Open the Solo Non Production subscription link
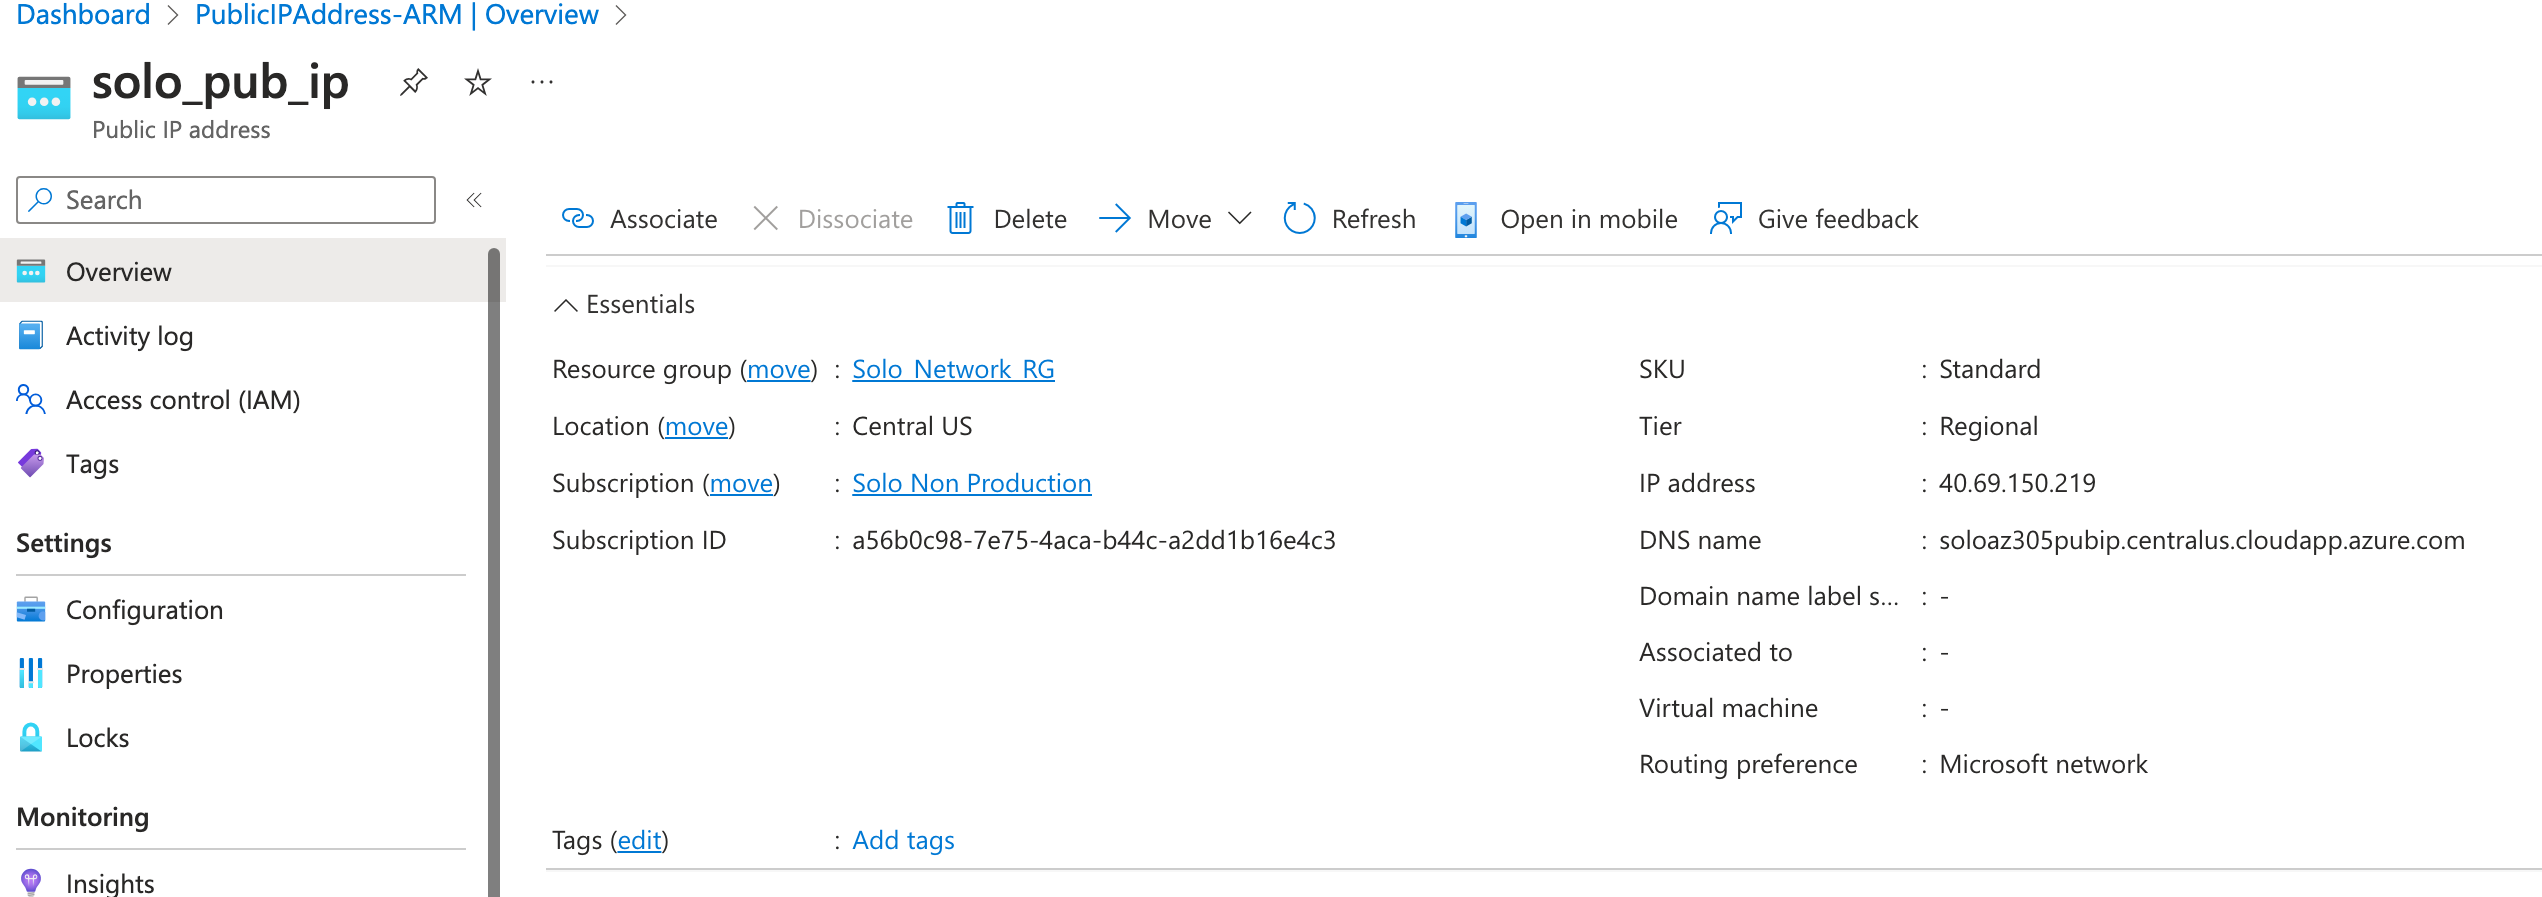 pyautogui.click(x=971, y=483)
